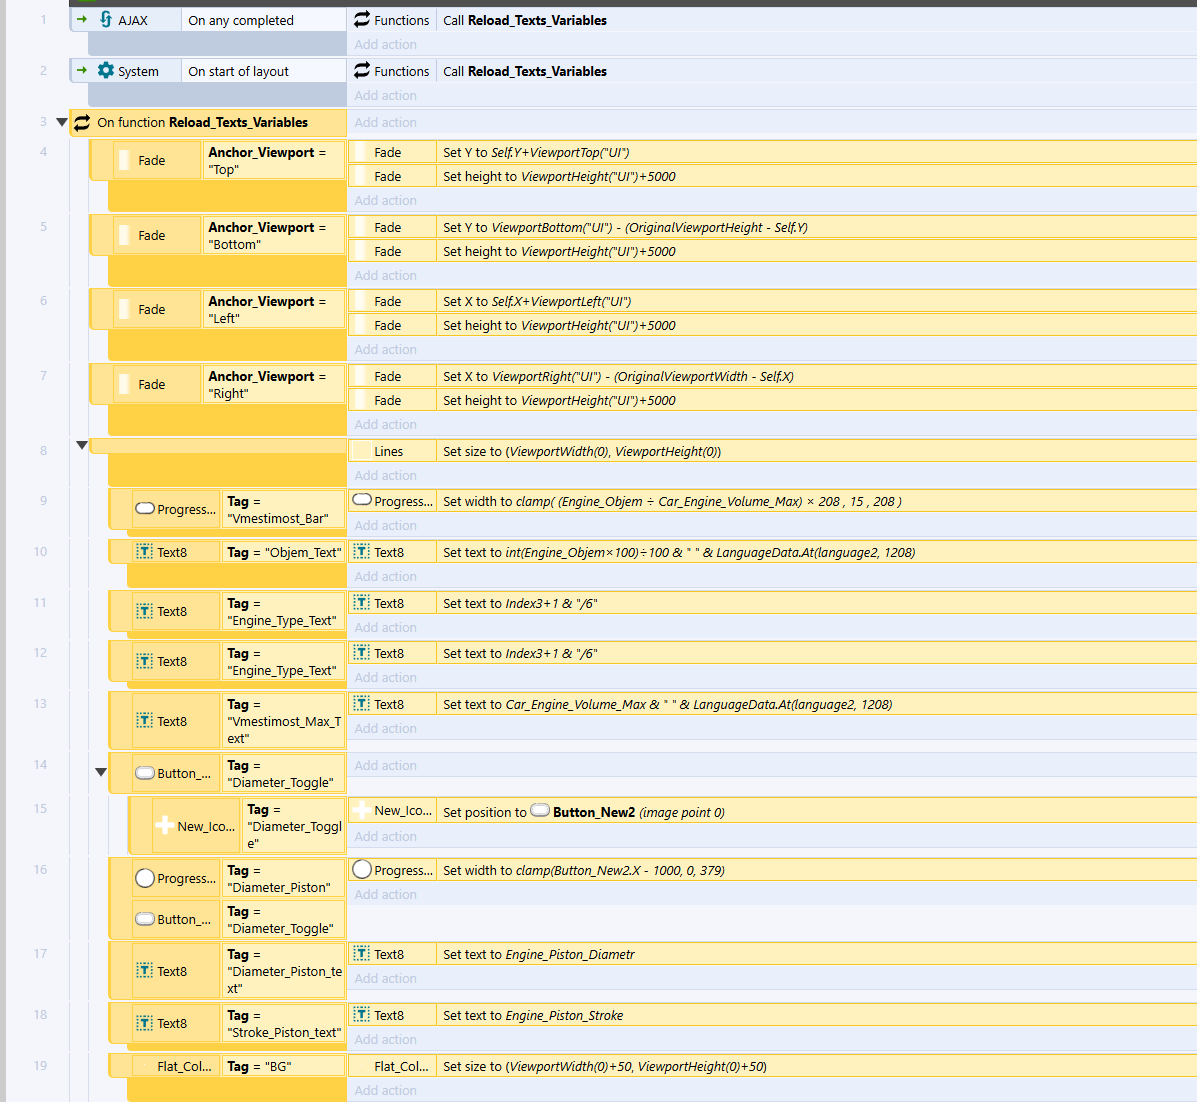
Task: Select the Anchor_Viewport = "Top" condition
Action: click(274, 160)
